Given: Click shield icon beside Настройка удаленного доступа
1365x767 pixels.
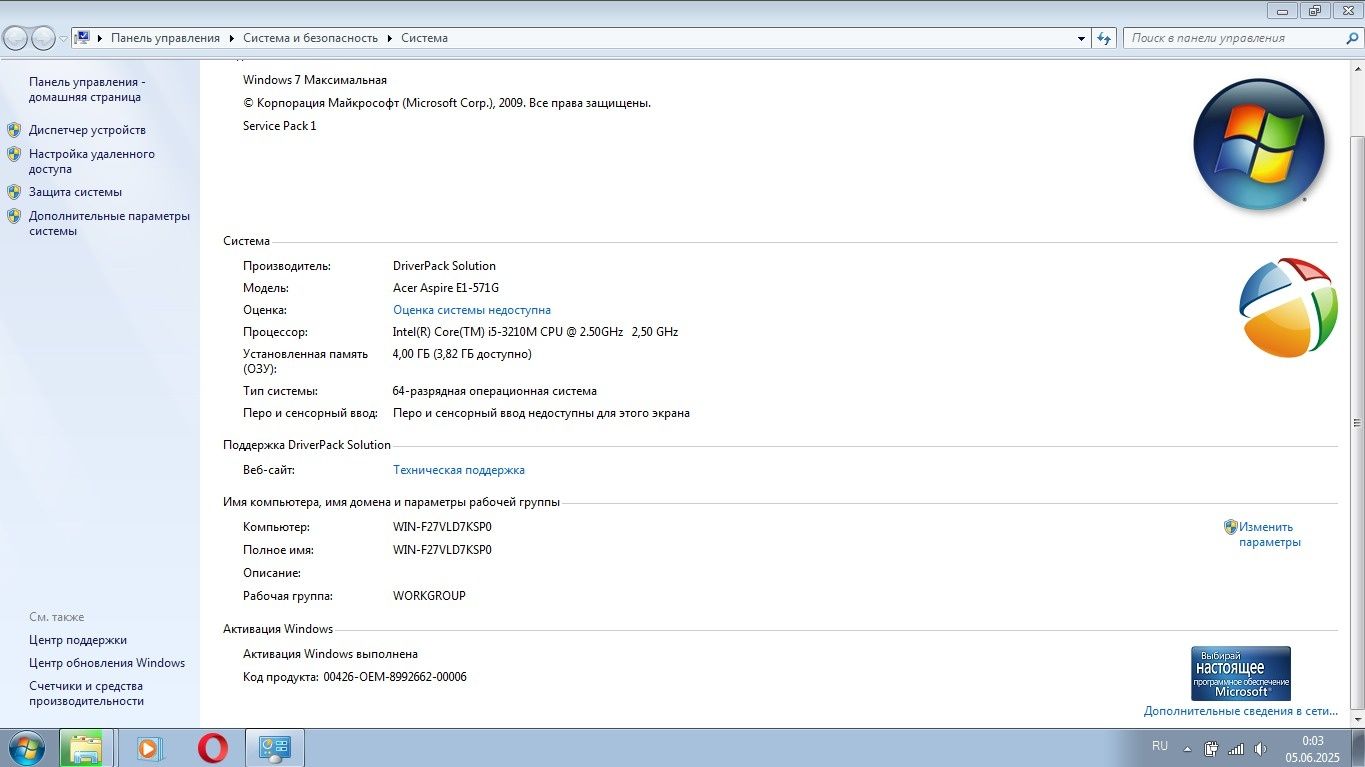Looking at the screenshot, I should [14, 154].
